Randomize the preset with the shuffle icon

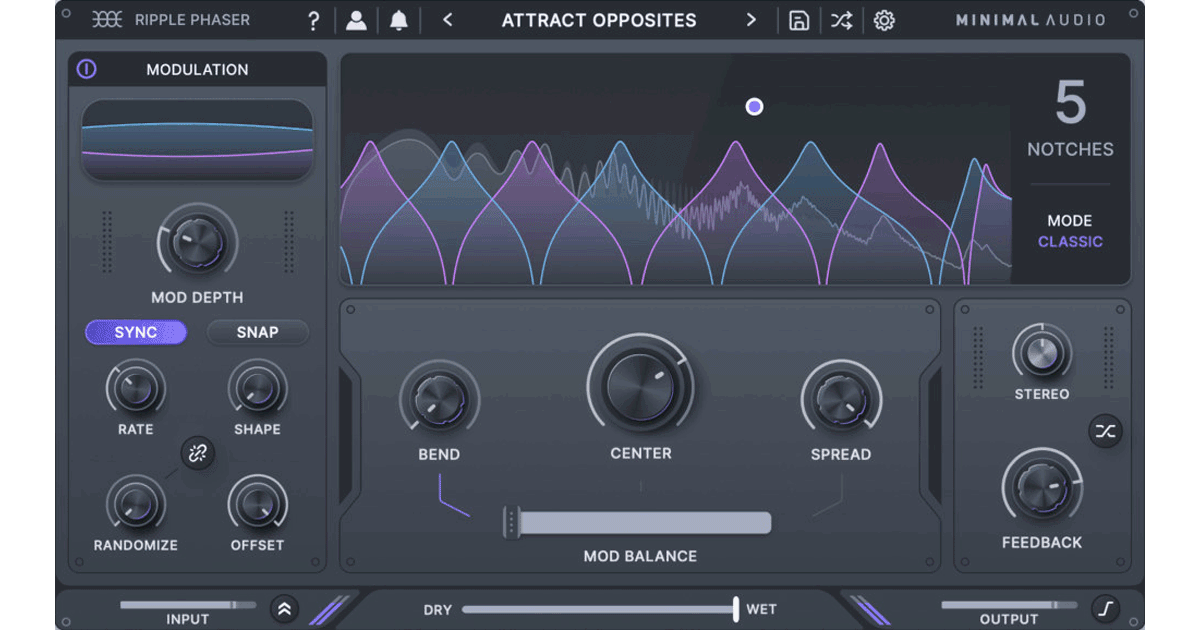[840, 19]
